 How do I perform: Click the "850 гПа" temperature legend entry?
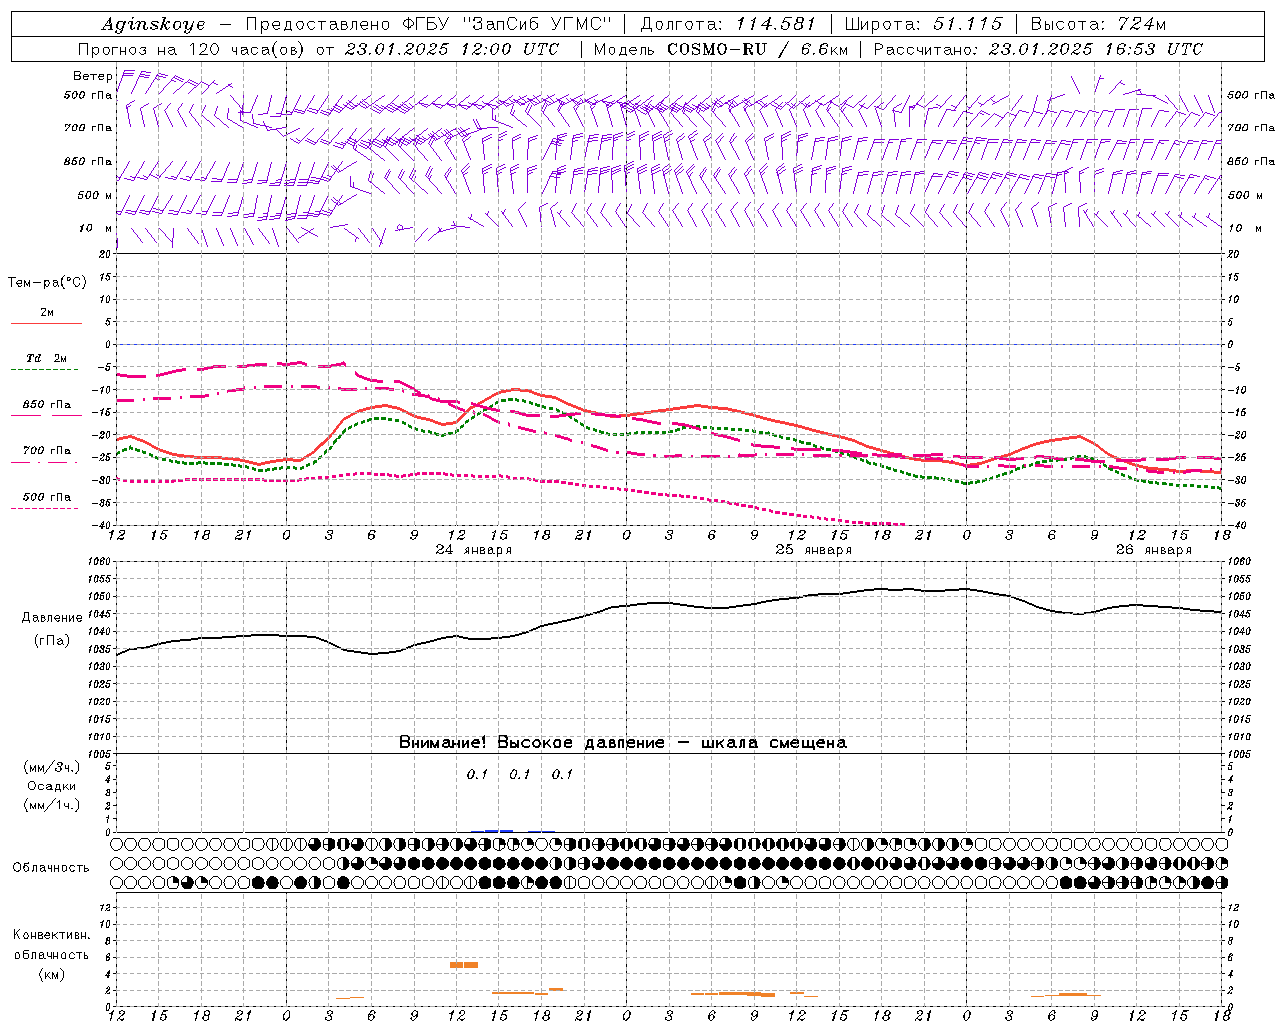47,404
